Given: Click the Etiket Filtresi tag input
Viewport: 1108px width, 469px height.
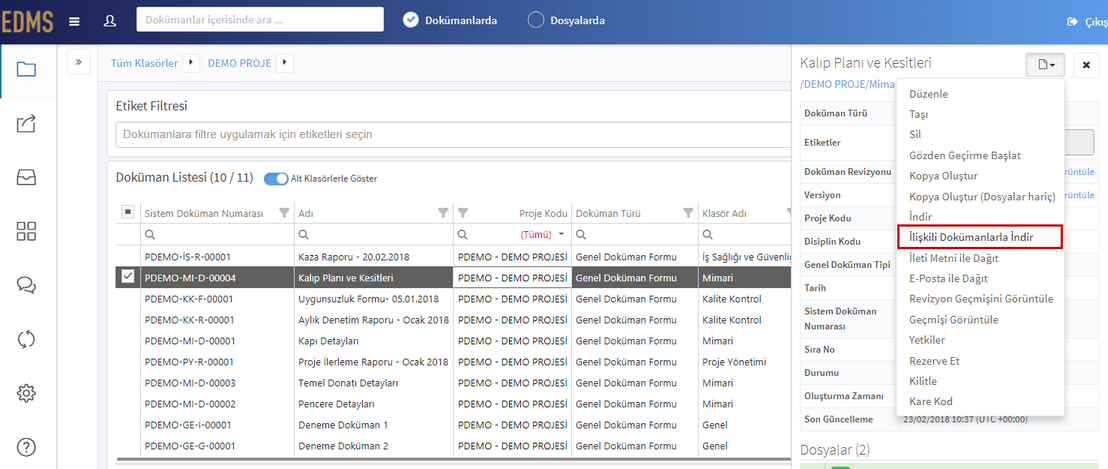Looking at the screenshot, I should [452, 134].
